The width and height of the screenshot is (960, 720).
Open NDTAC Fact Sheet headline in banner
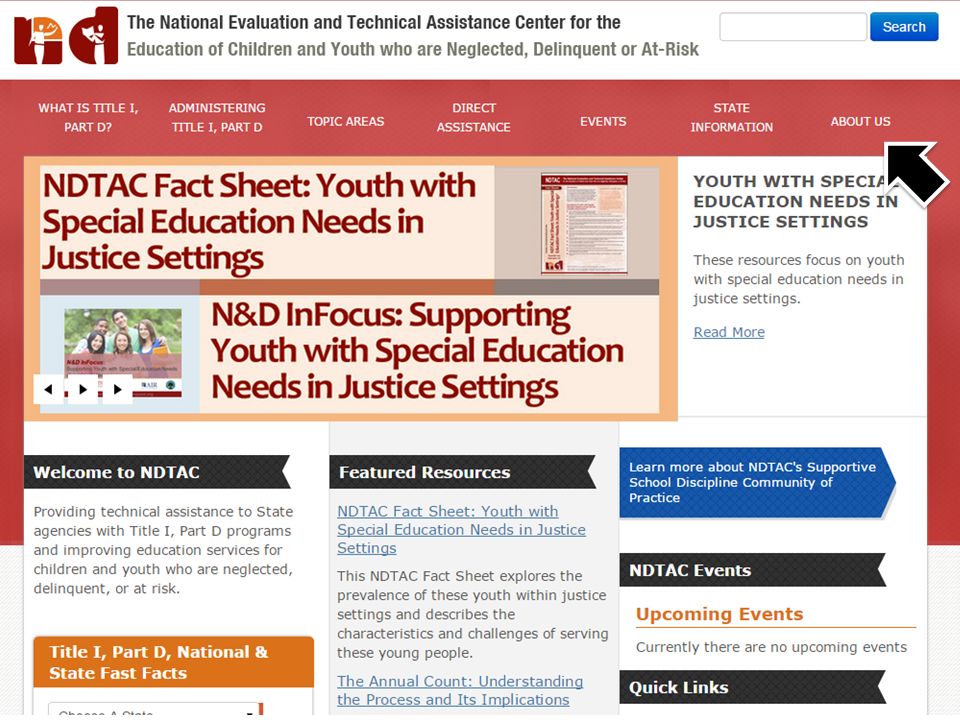(259, 221)
